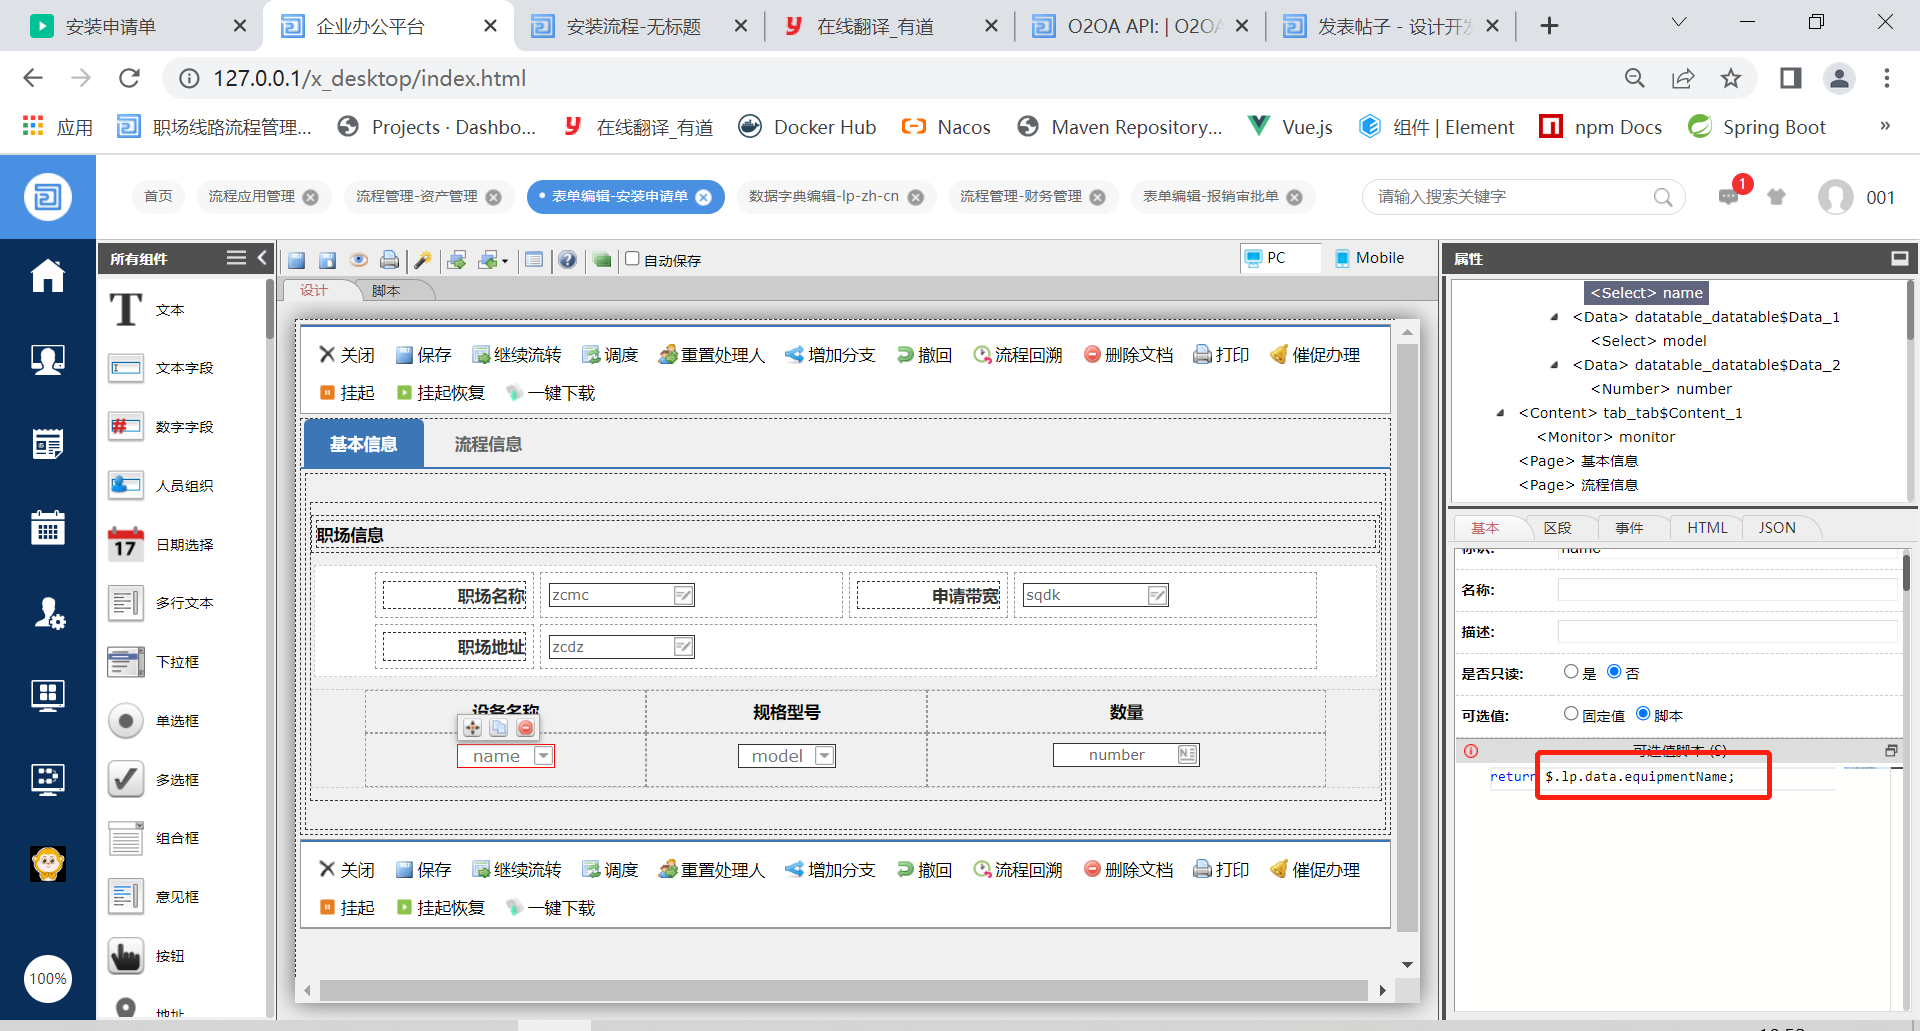Select 固定值 radio for 可选值
Viewport: 1920px width, 1031px height.
tap(1571, 714)
